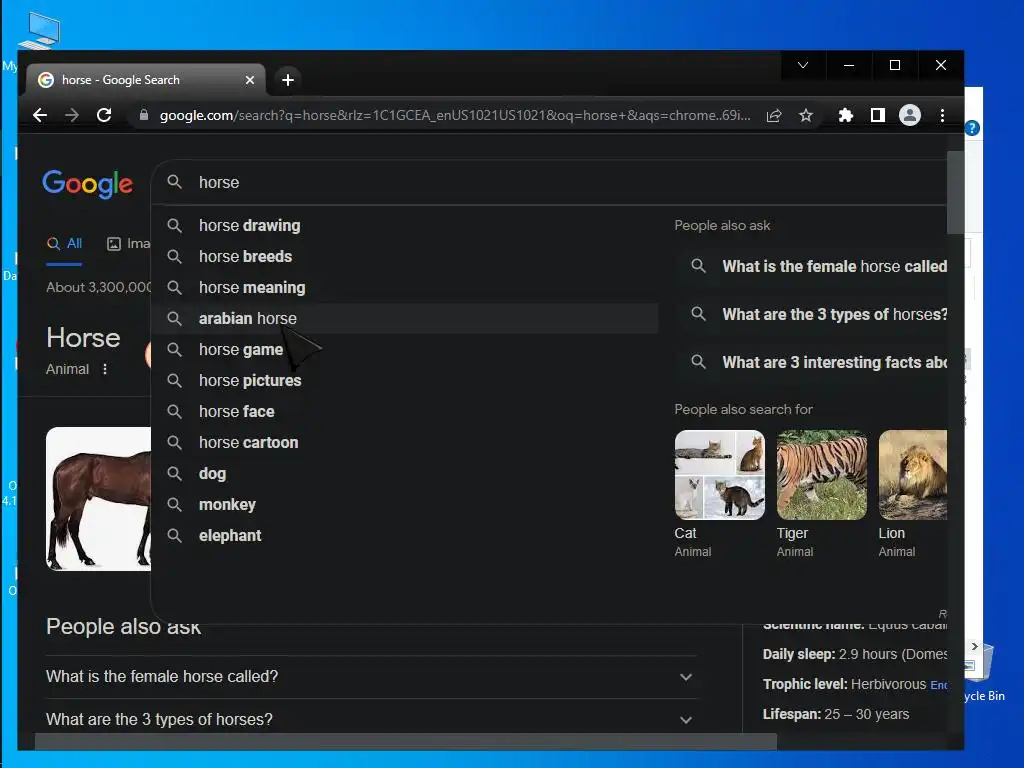Open the Chrome three-dot menu
This screenshot has height=768, width=1024.
pos(942,116)
